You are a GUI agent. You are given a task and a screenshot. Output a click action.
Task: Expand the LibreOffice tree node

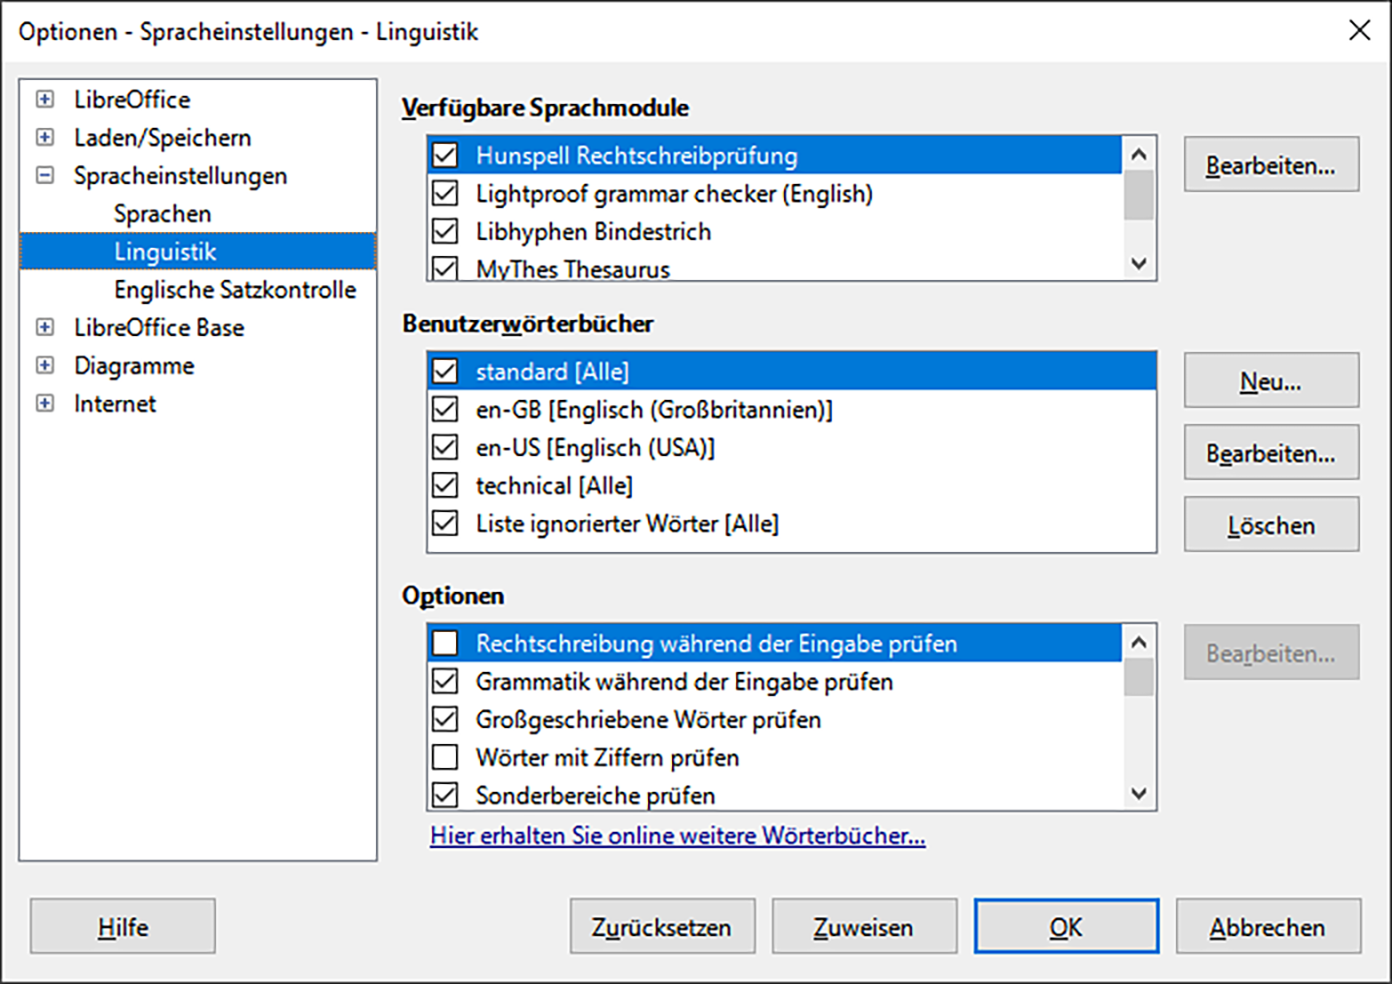(45, 99)
